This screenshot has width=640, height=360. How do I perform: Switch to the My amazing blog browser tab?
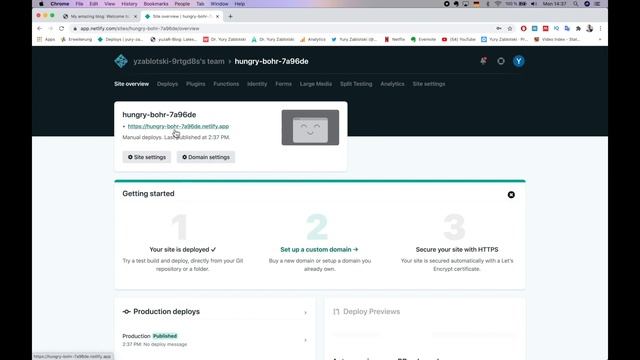[x=99, y=16]
